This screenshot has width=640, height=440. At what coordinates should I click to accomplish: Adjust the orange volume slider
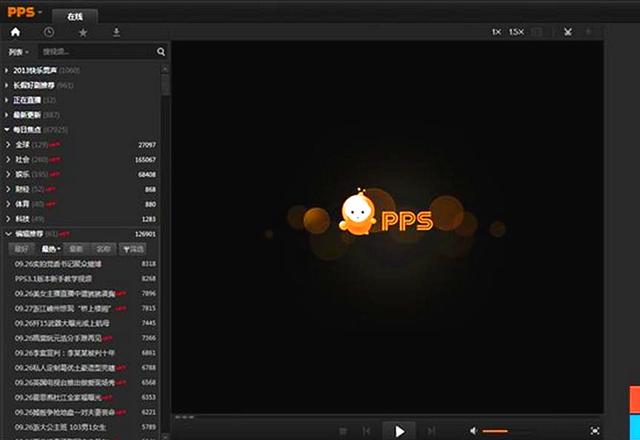point(507,431)
